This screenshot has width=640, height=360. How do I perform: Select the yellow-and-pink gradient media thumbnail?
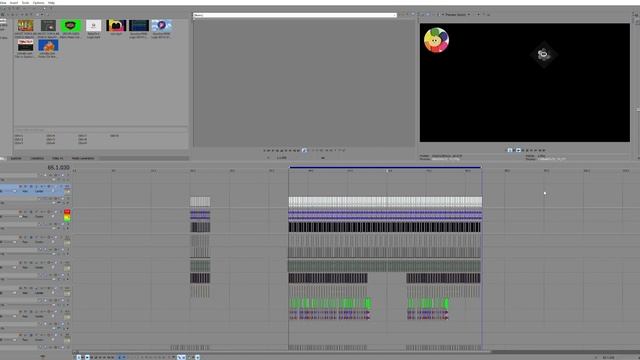116,26
